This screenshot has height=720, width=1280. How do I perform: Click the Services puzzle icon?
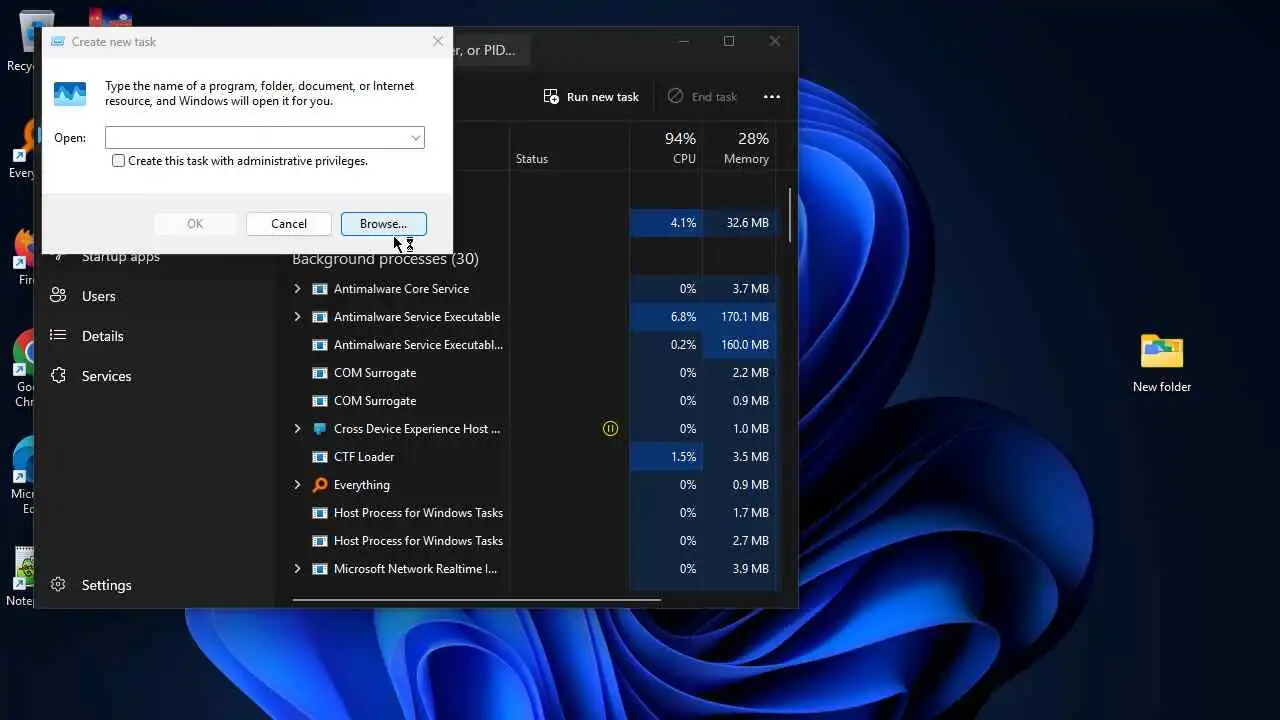58,376
